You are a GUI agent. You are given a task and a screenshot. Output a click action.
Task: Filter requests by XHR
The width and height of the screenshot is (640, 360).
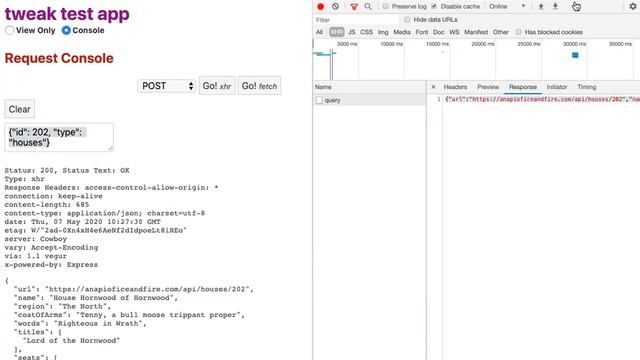click(336, 32)
